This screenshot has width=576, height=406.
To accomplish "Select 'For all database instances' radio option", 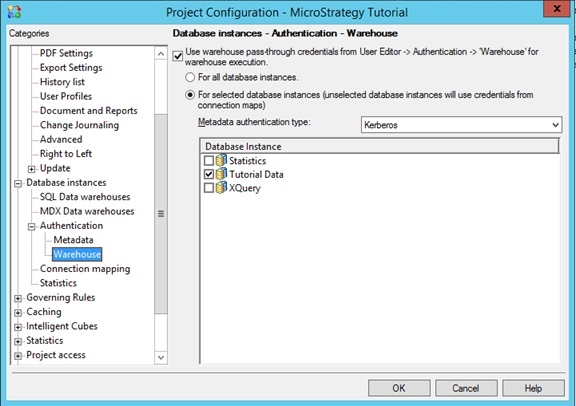I will point(190,77).
